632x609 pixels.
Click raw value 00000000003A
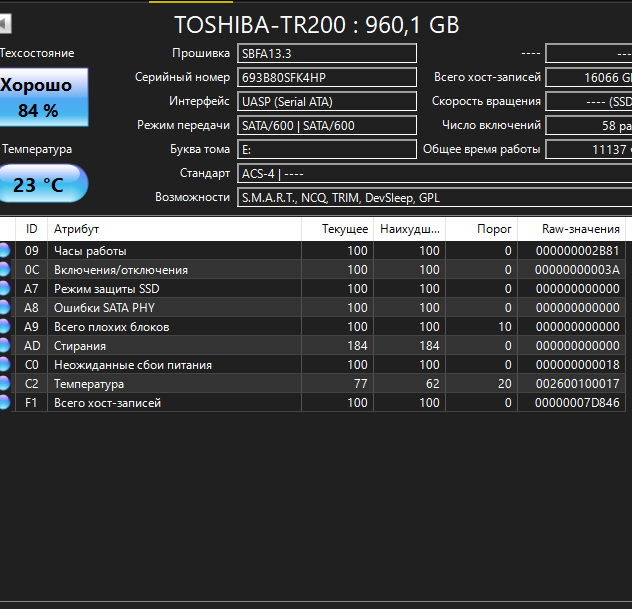(x=577, y=270)
